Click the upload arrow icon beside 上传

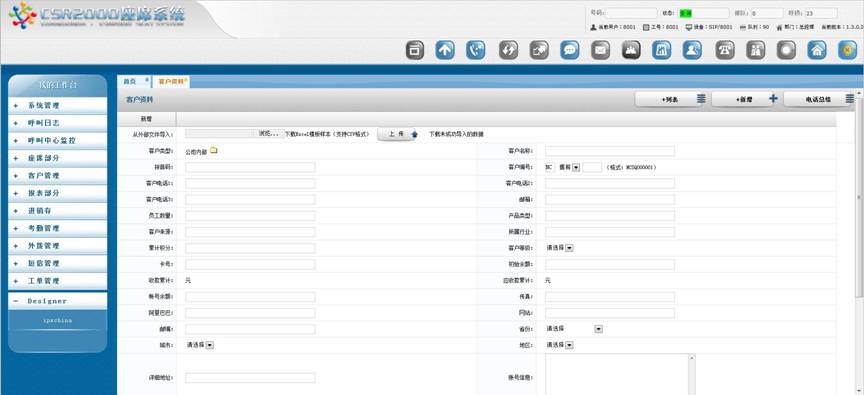[414, 134]
